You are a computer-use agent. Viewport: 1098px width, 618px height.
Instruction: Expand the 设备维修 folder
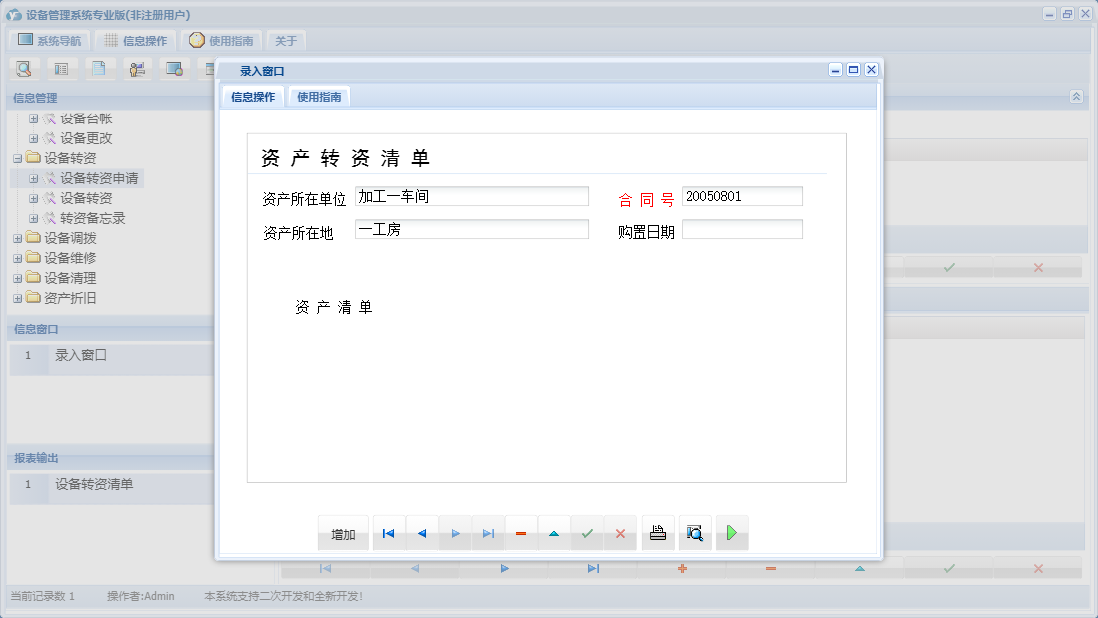point(18,258)
